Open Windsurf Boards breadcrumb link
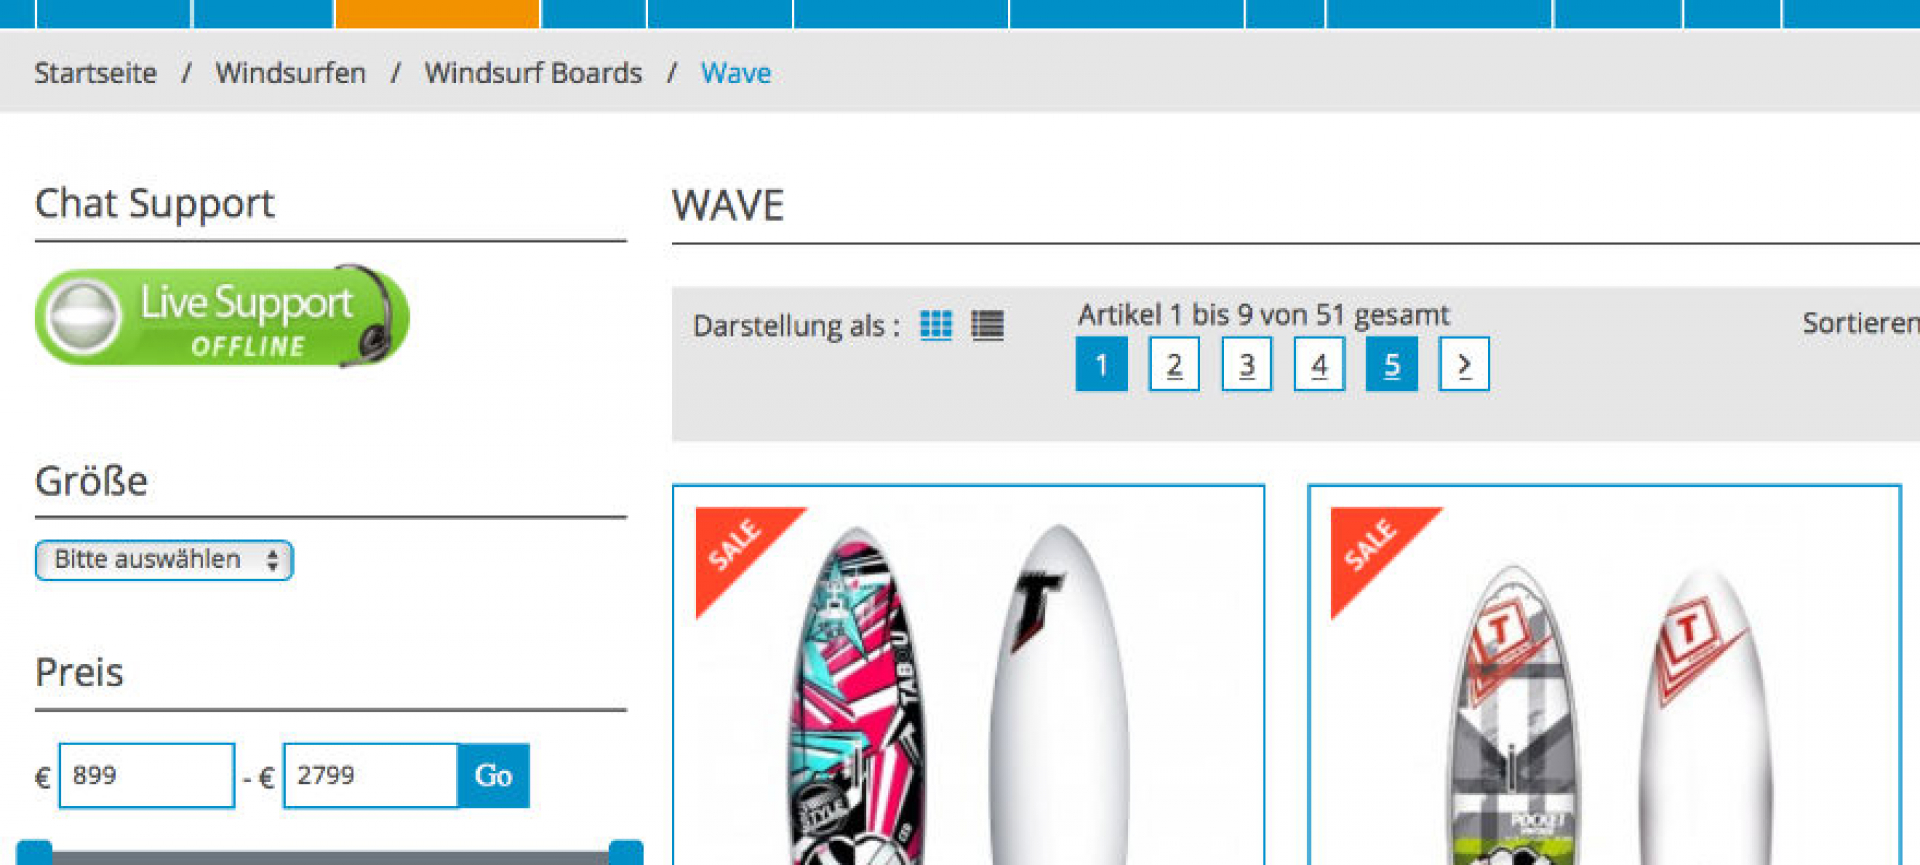Screen dimensions: 1920x865 [533, 73]
